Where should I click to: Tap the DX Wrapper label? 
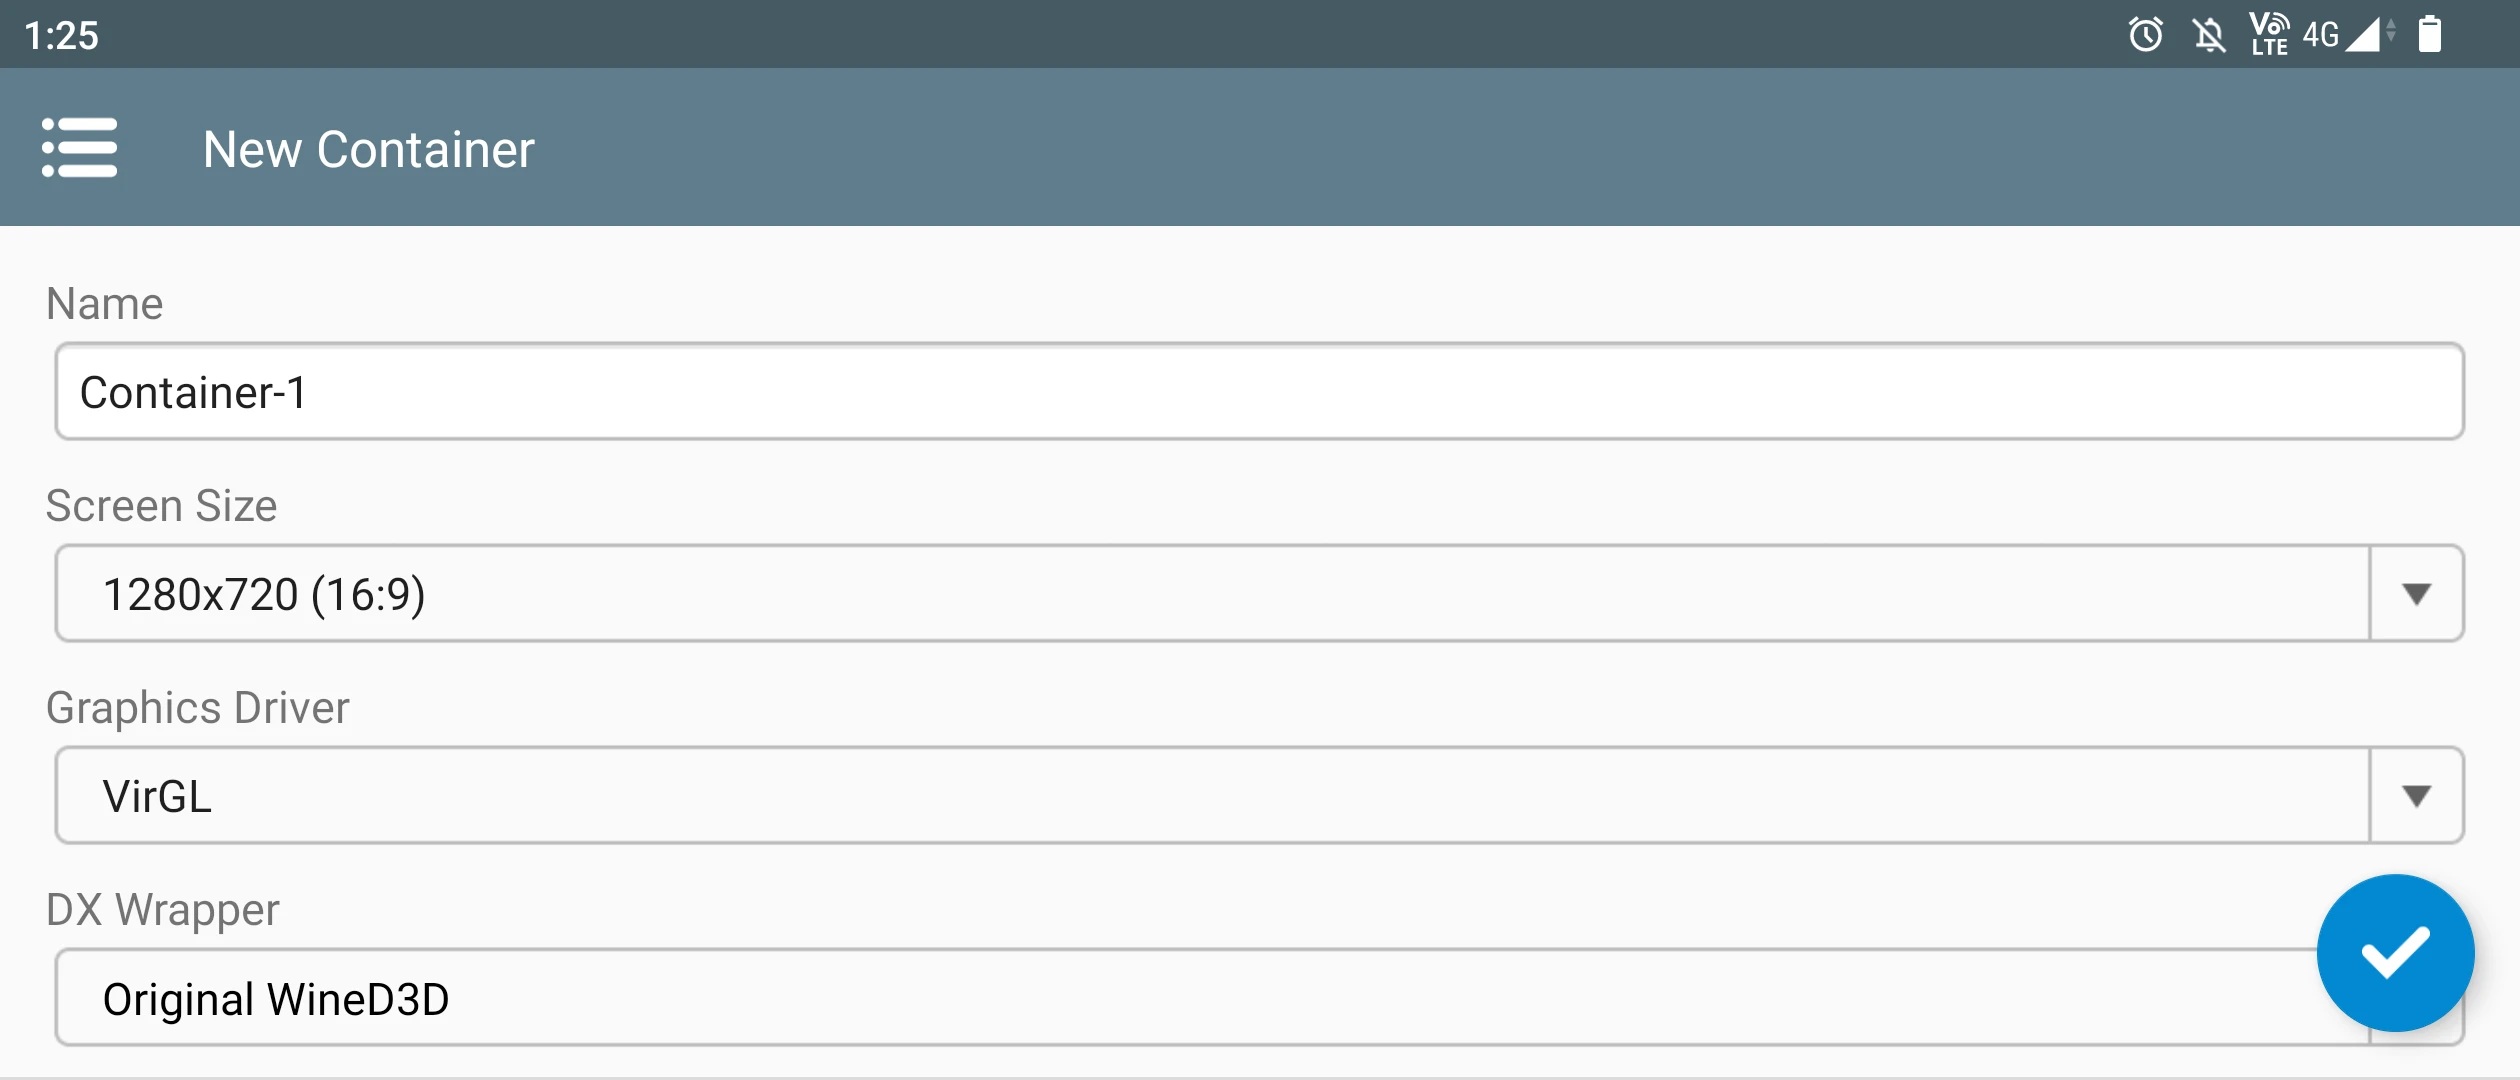pyautogui.click(x=162, y=910)
